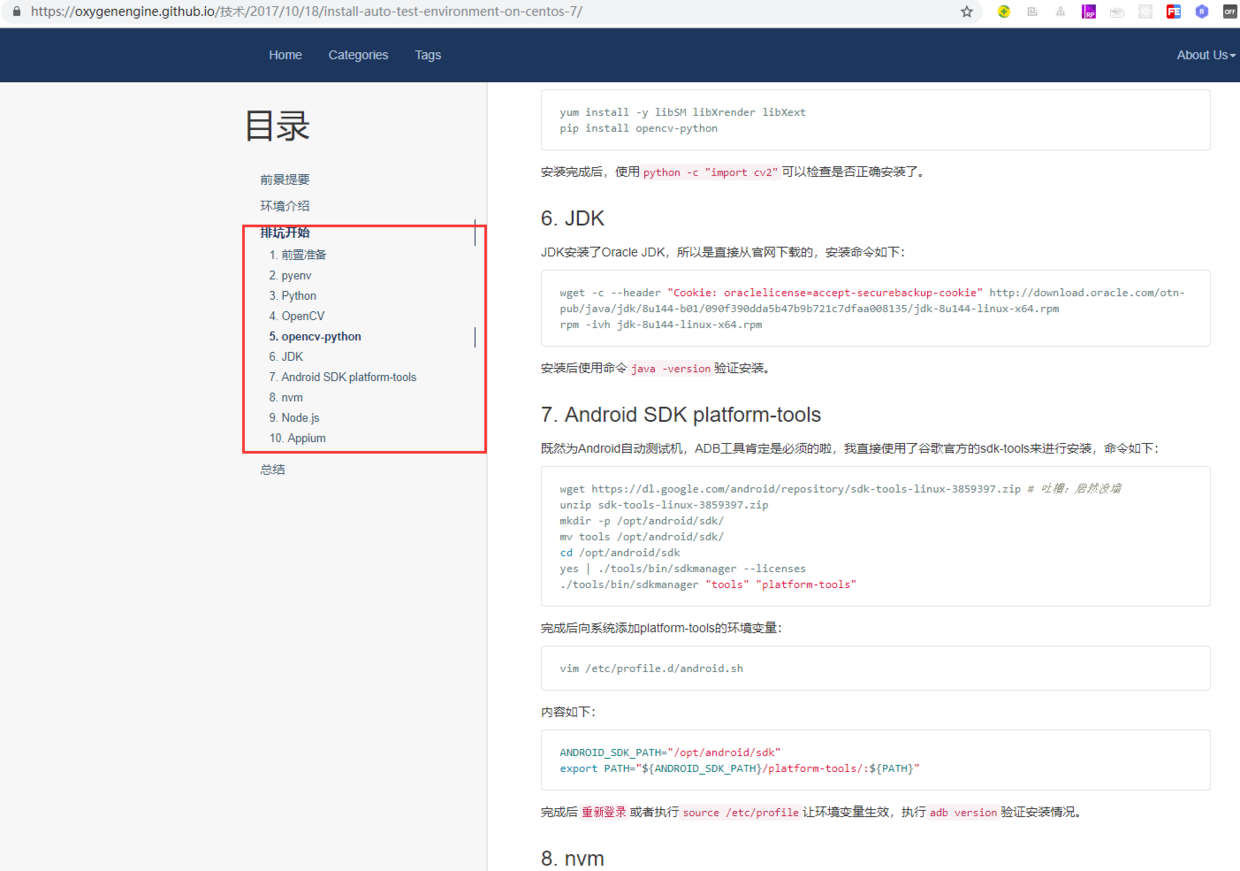
Task: Click the grey sitemap tree extension icon
Action: pos(1061,12)
